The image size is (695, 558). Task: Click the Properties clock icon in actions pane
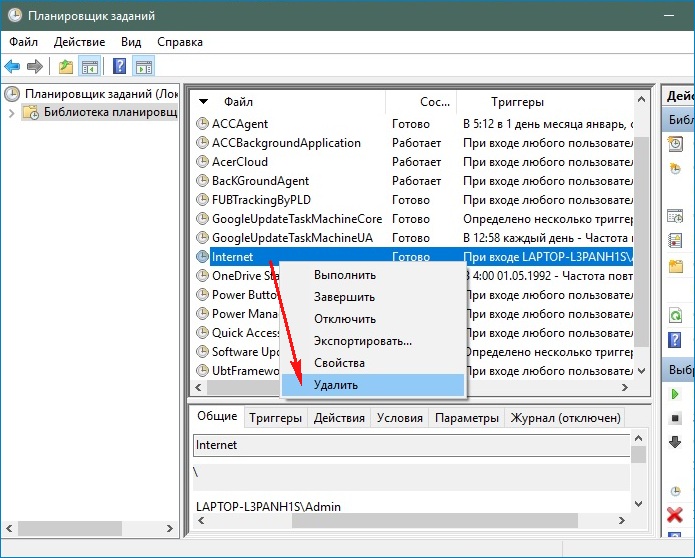(x=675, y=491)
